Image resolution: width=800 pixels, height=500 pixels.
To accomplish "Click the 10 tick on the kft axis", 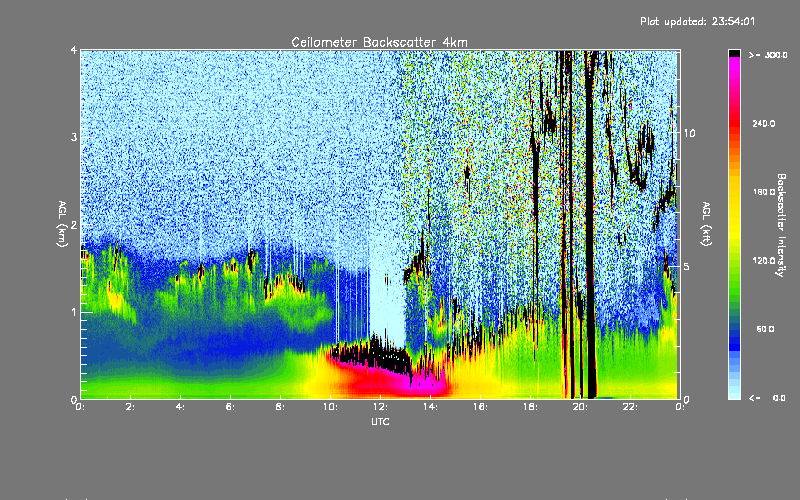I will [x=689, y=133].
